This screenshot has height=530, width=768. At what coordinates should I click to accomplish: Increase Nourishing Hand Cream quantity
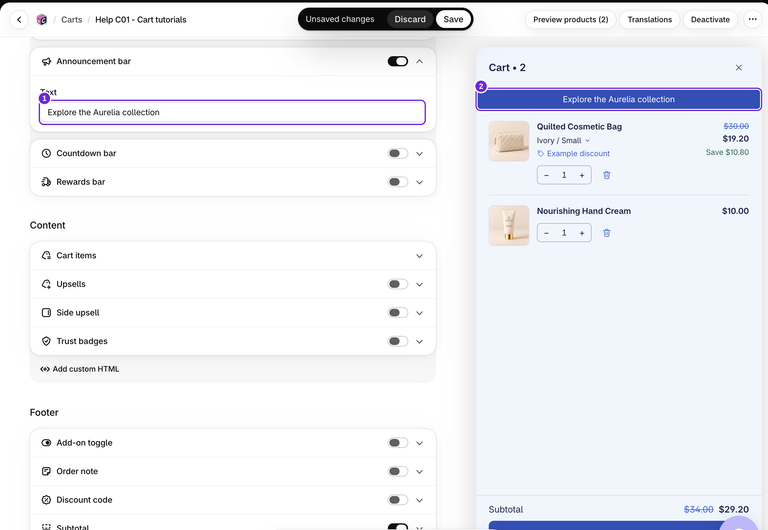click(582, 233)
